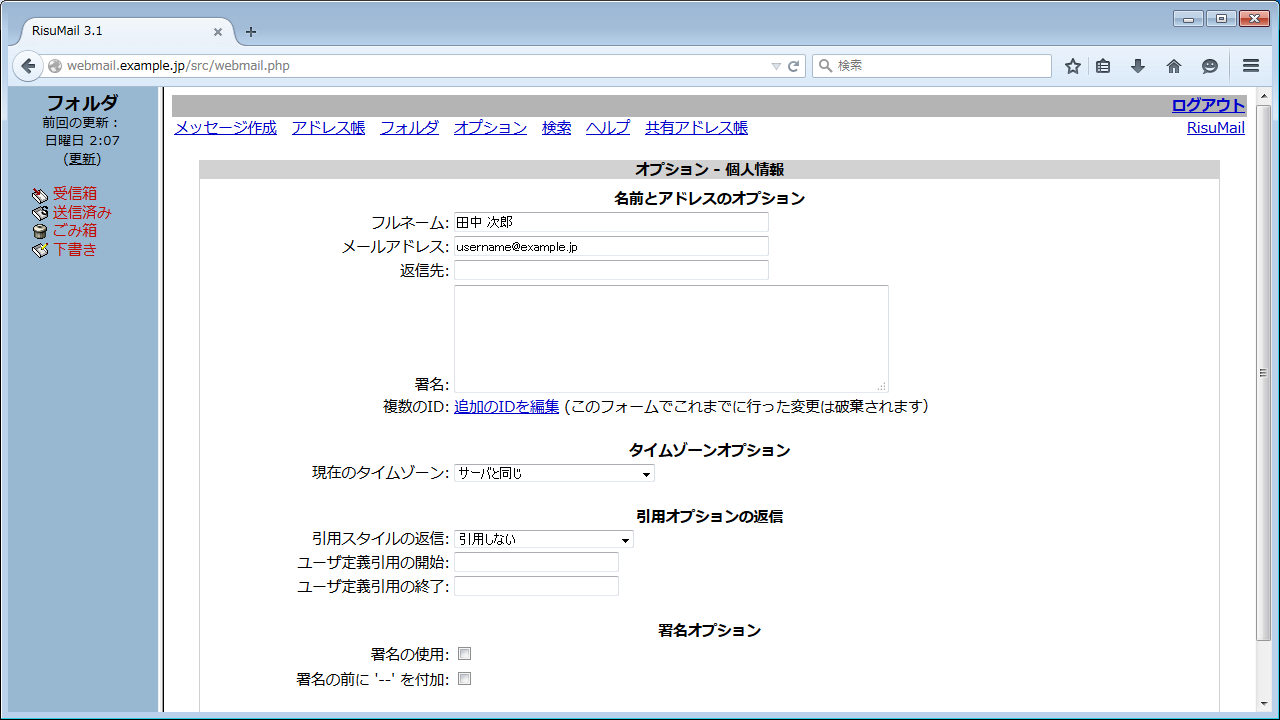Click the reload page icon in address bar
The width and height of the screenshot is (1280, 720).
(x=794, y=66)
